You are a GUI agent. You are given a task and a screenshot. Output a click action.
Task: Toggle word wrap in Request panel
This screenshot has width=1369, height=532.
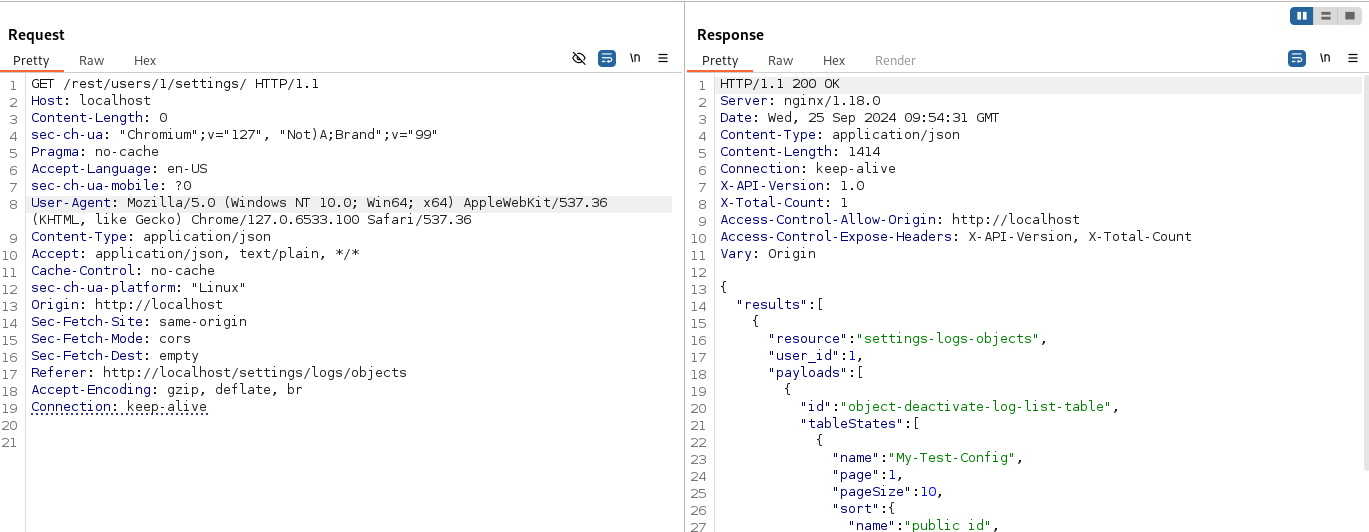tap(607, 59)
